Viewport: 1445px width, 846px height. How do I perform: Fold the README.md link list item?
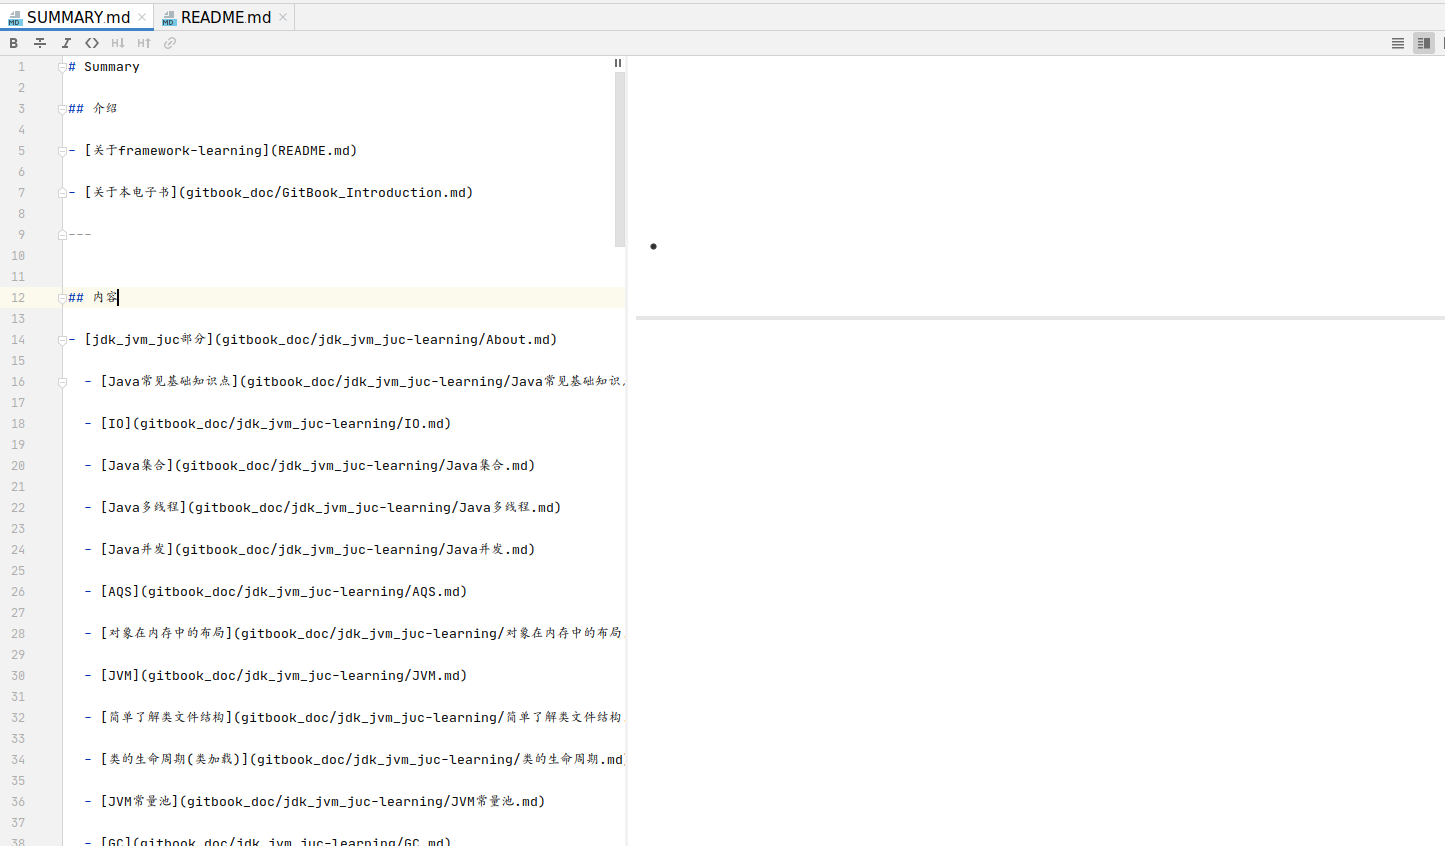62,151
